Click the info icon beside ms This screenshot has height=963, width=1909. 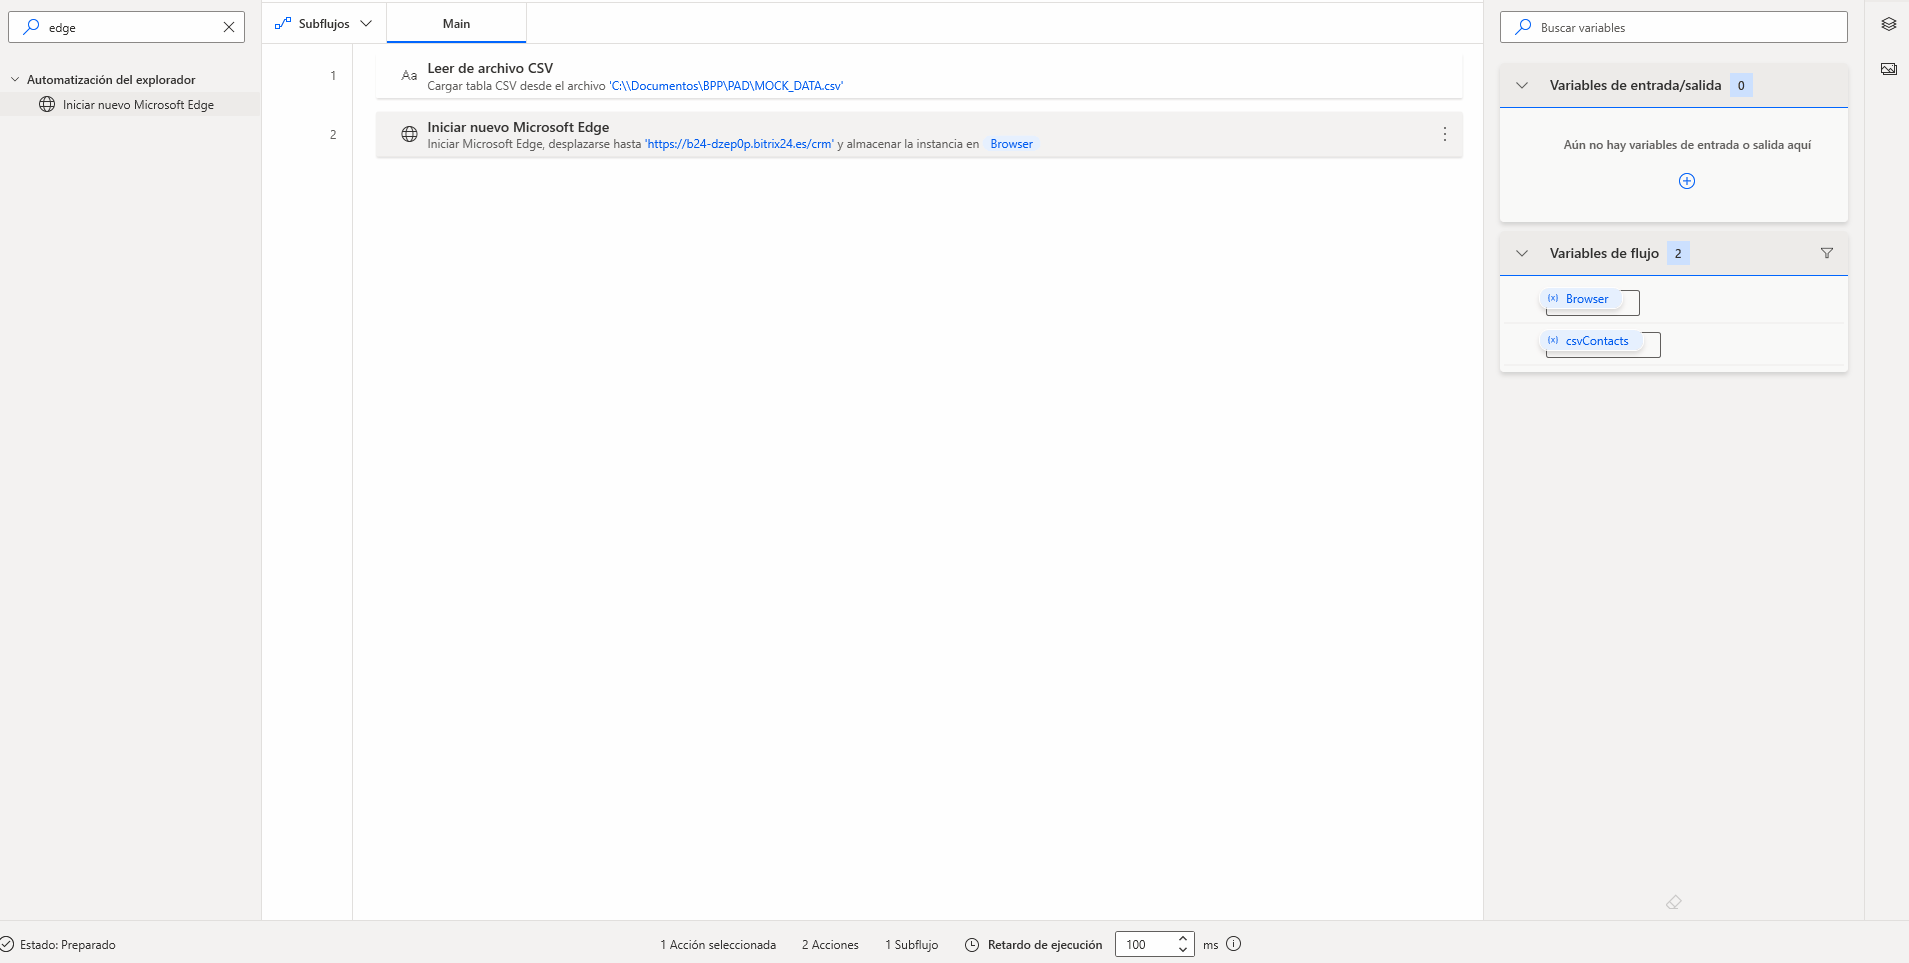pyautogui.click(x=1234, y=943)
